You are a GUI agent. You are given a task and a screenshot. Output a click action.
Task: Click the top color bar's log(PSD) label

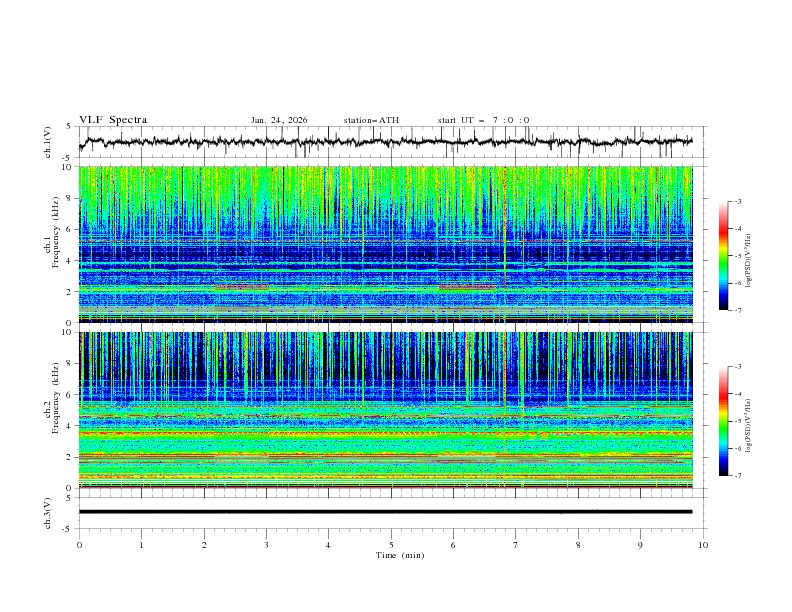(x=750, y=262)
